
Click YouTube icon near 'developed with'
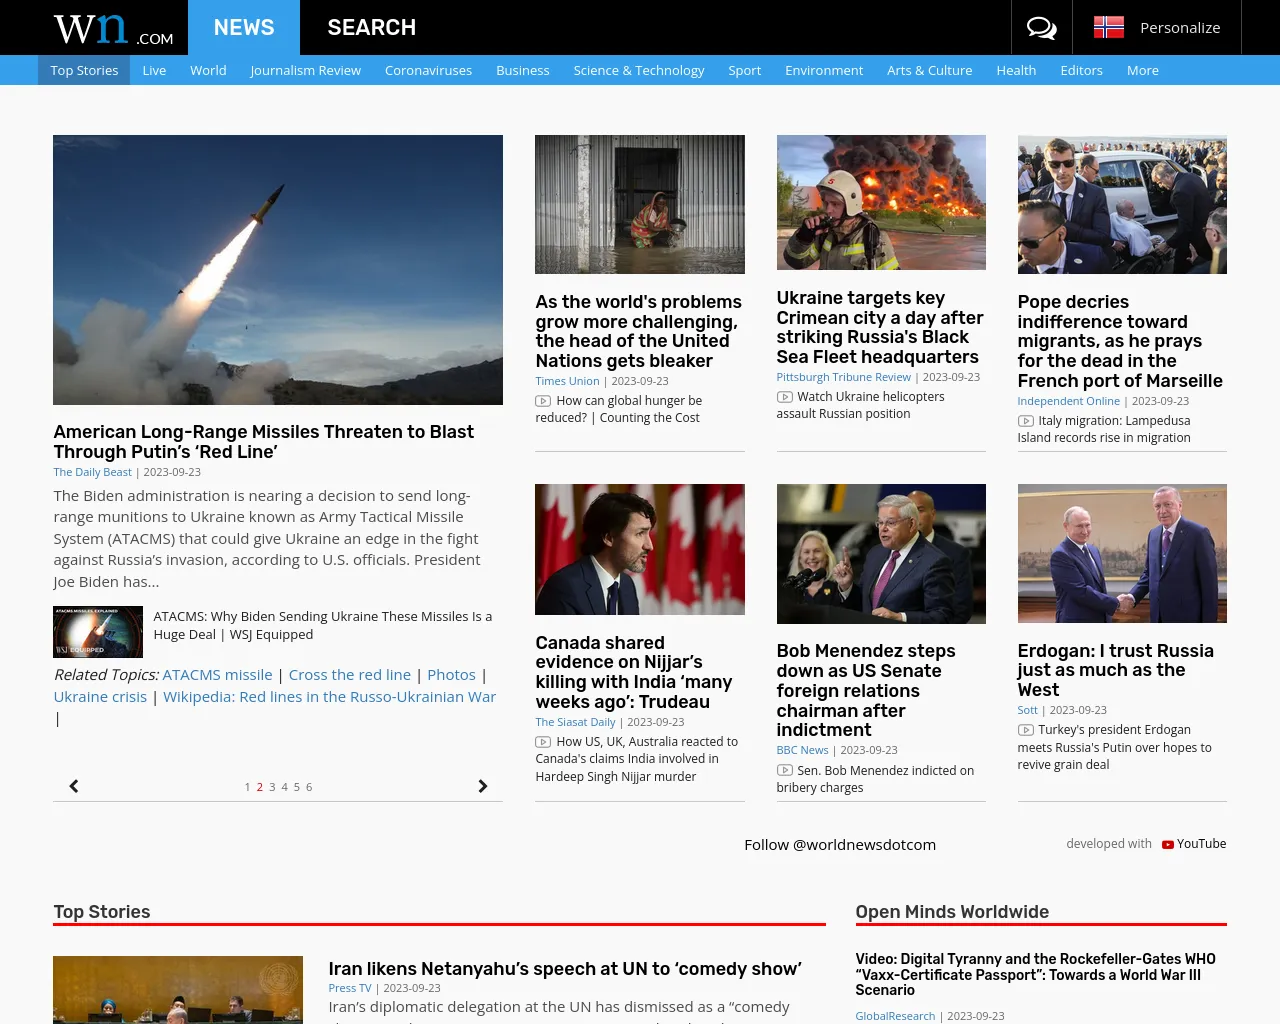pyautogui.click(x=1167, y=844)
